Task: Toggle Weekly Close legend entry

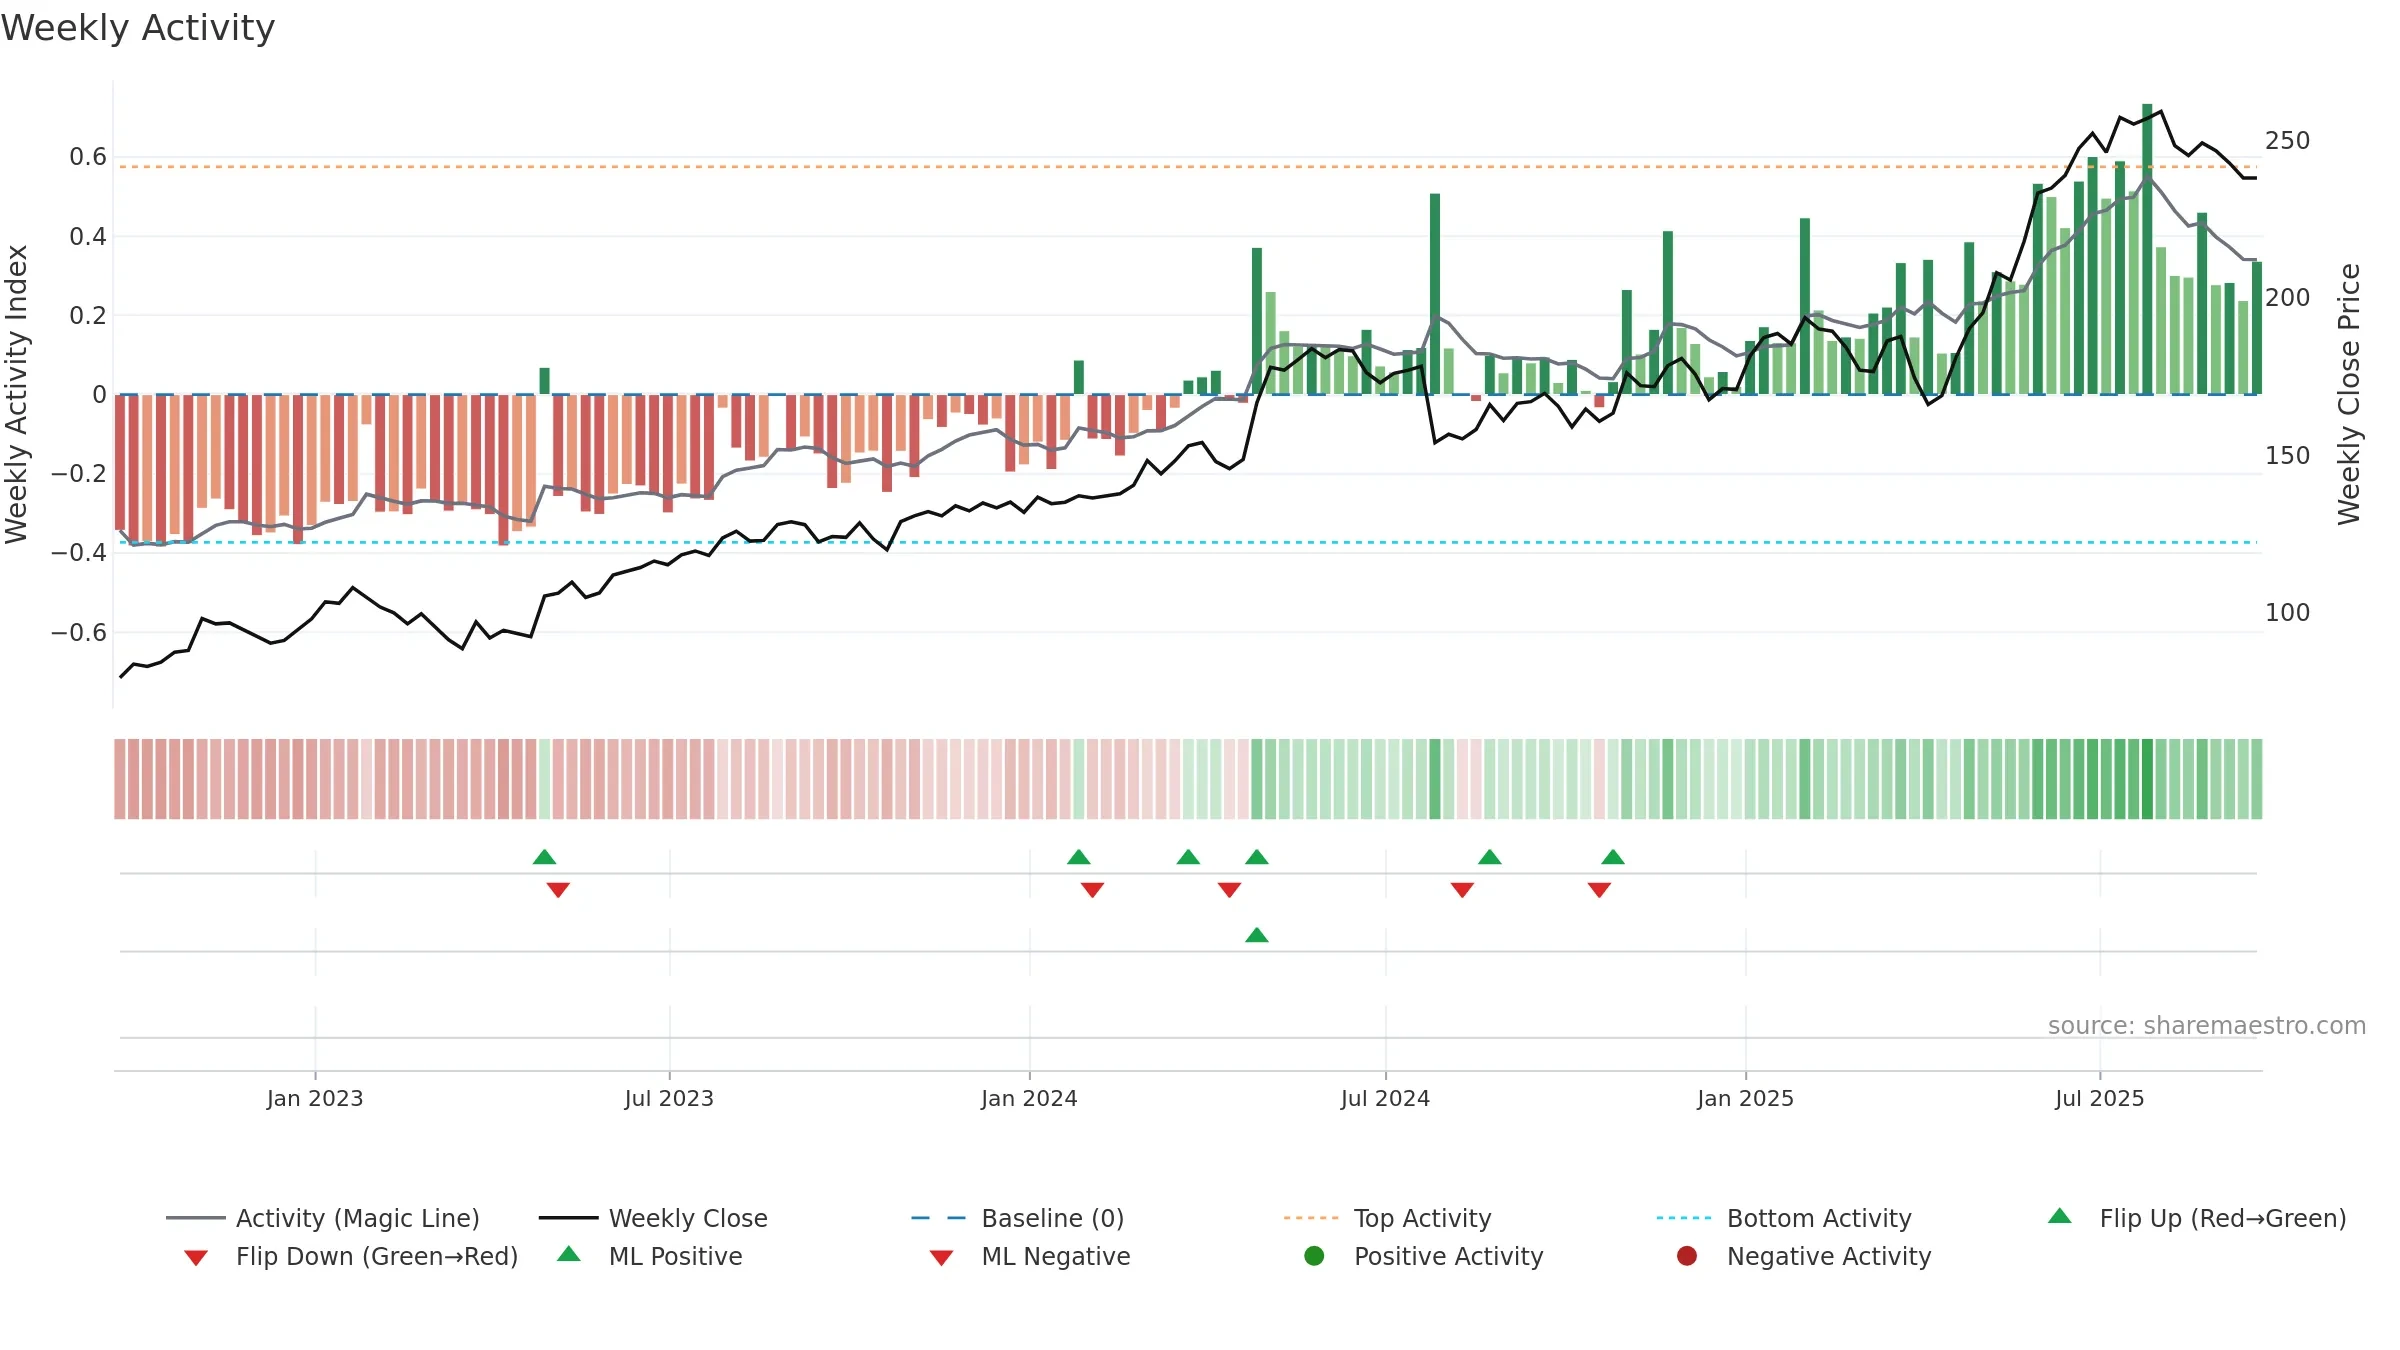Action: [x=653, y=1218]
